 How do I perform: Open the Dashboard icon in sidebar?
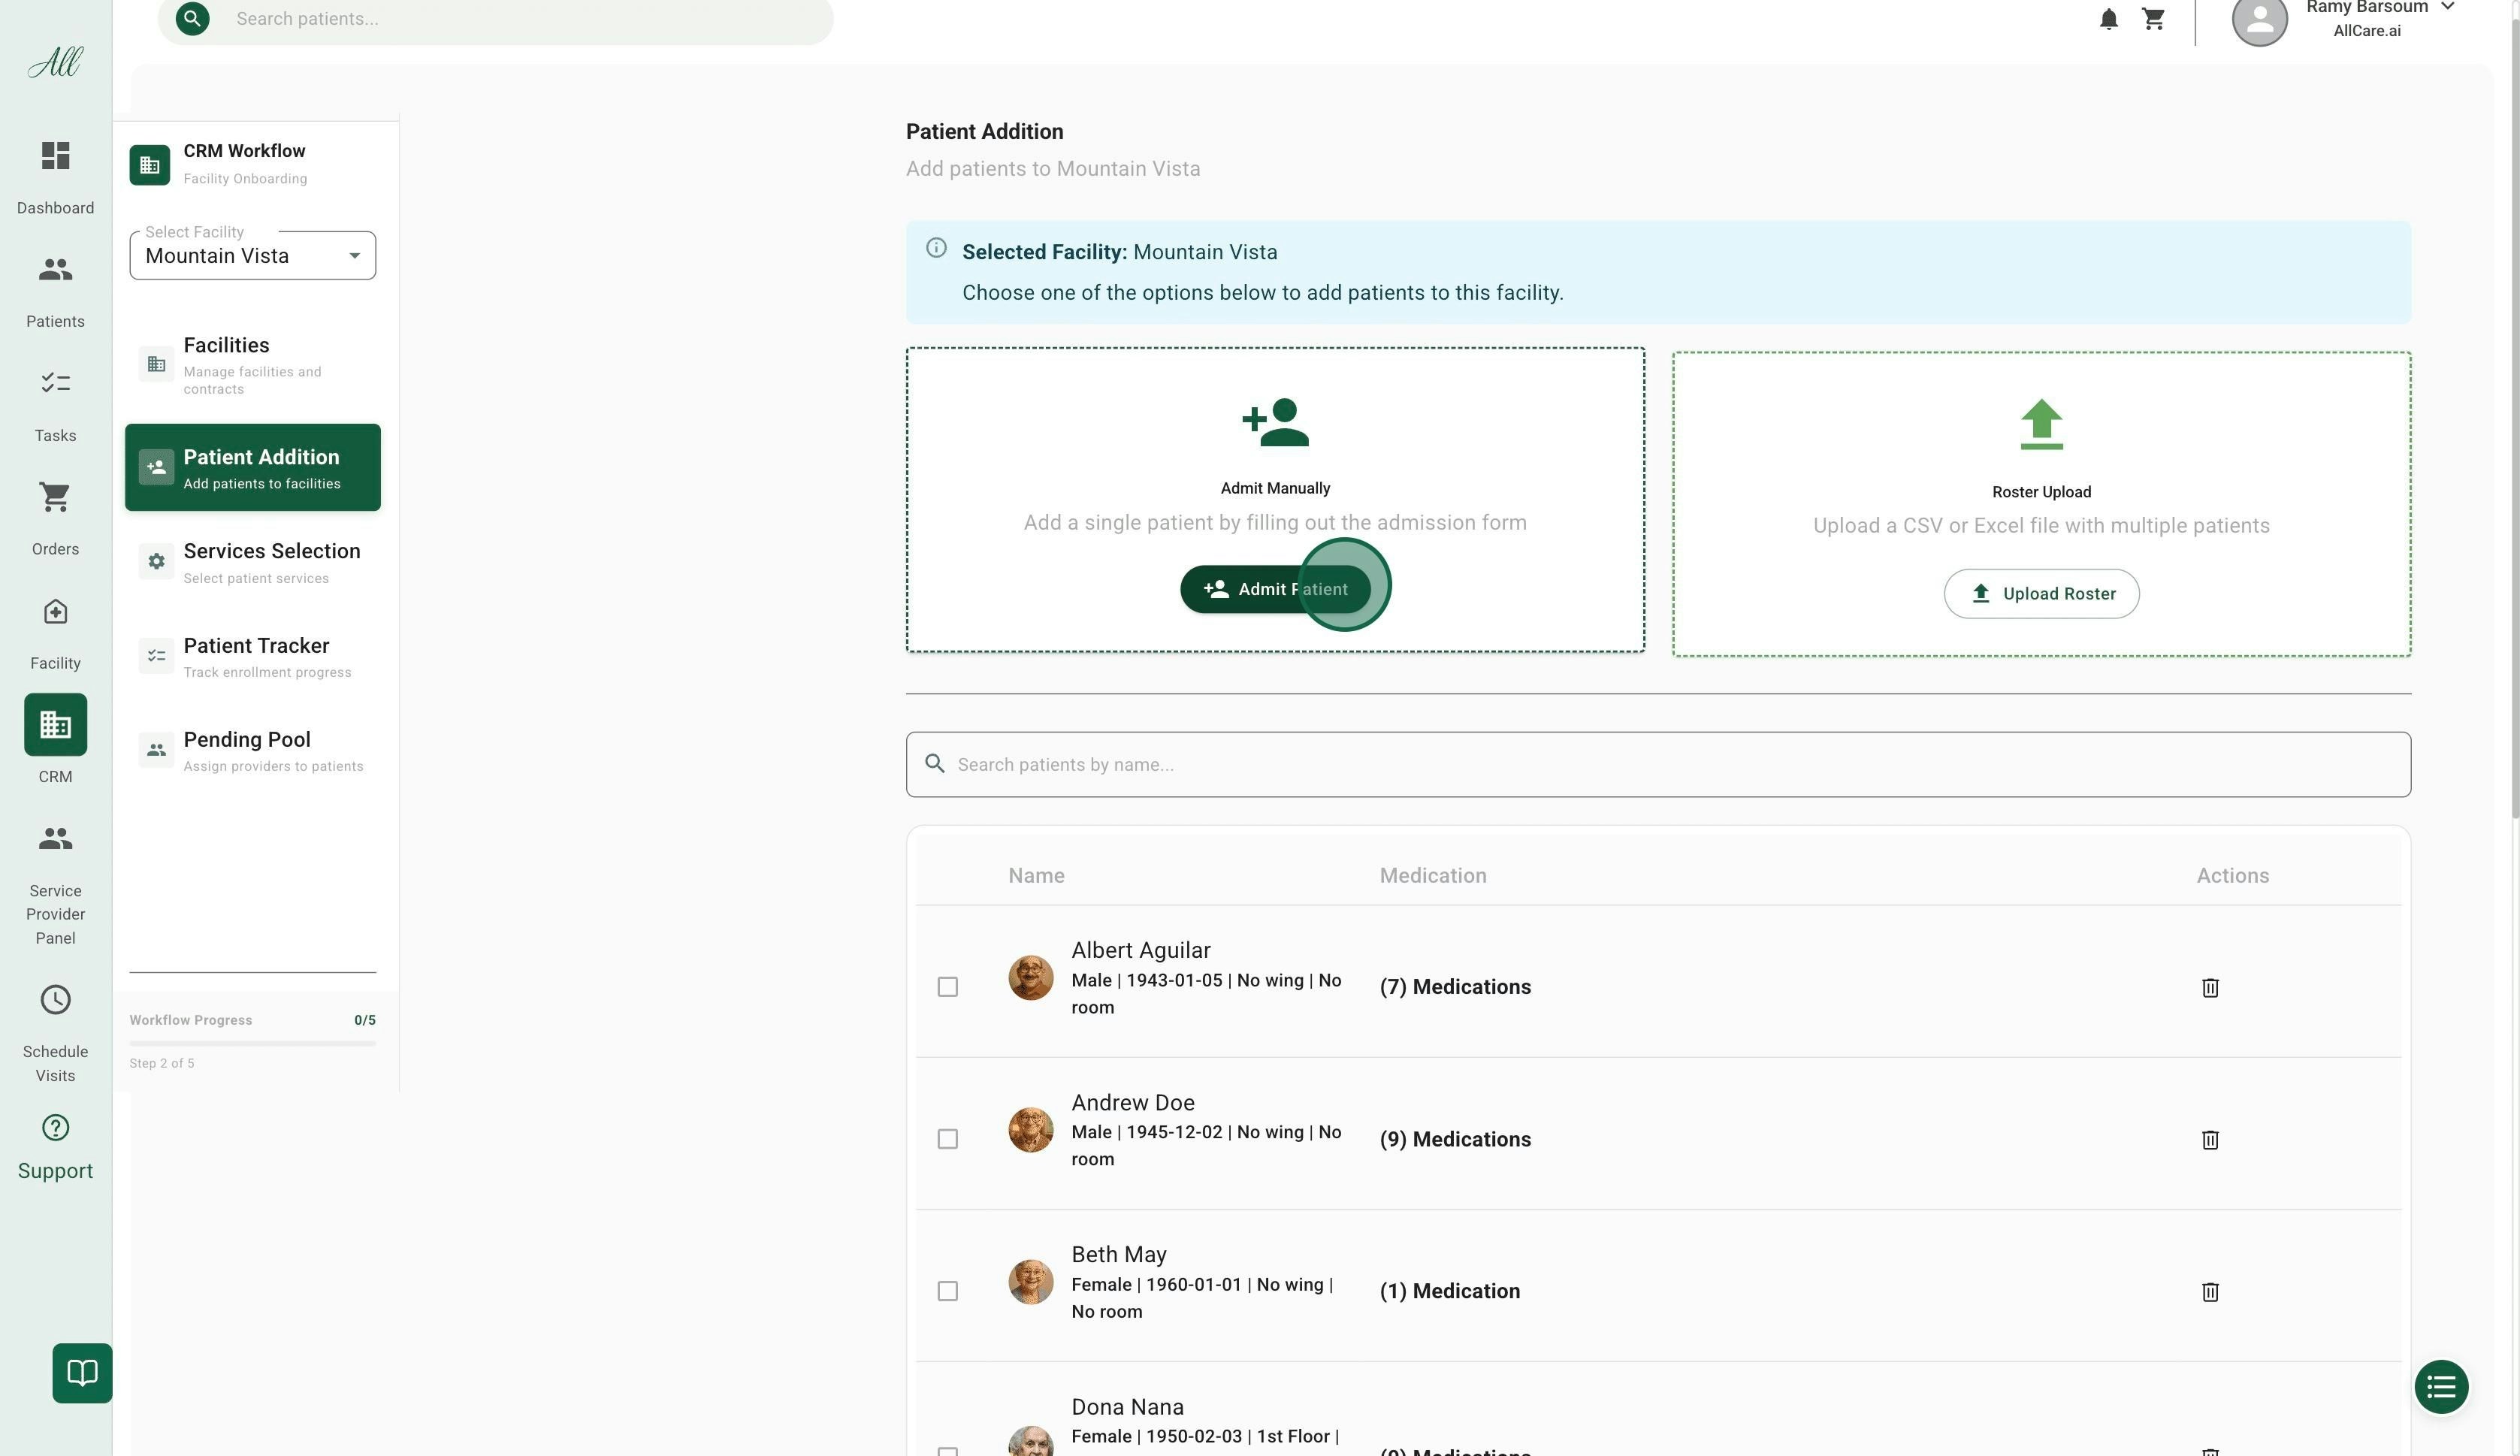pos(55,157)
